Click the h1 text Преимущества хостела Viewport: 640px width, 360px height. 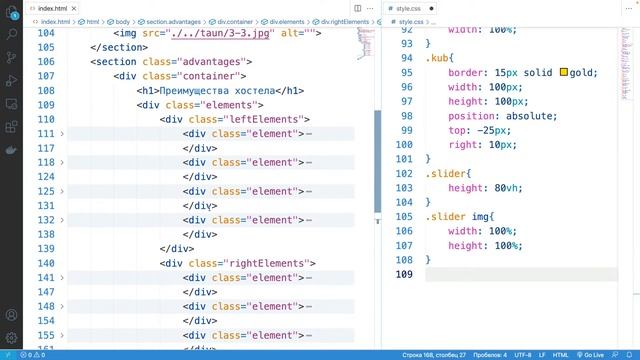click(218, 91)
